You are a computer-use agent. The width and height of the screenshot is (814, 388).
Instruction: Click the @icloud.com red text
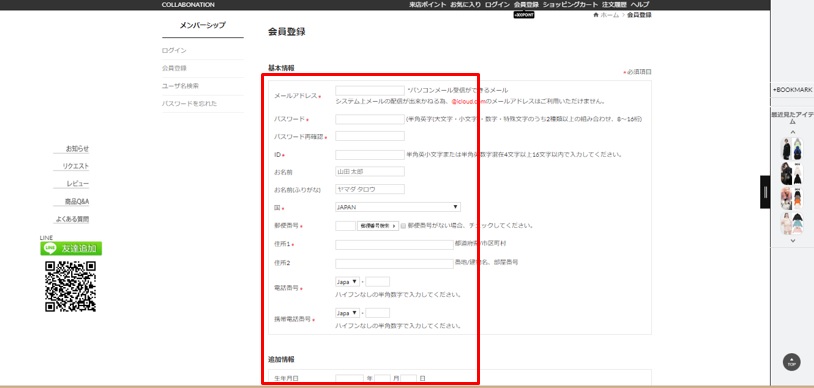tap(468, 101)
